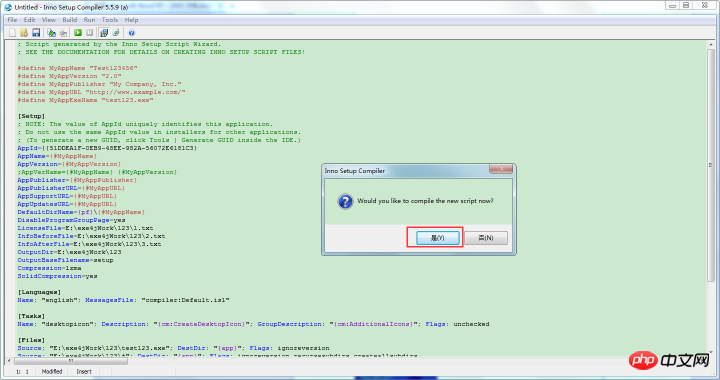Click the Source "test123.exe" file line
The image size is (720, 380).
(174, 348)
